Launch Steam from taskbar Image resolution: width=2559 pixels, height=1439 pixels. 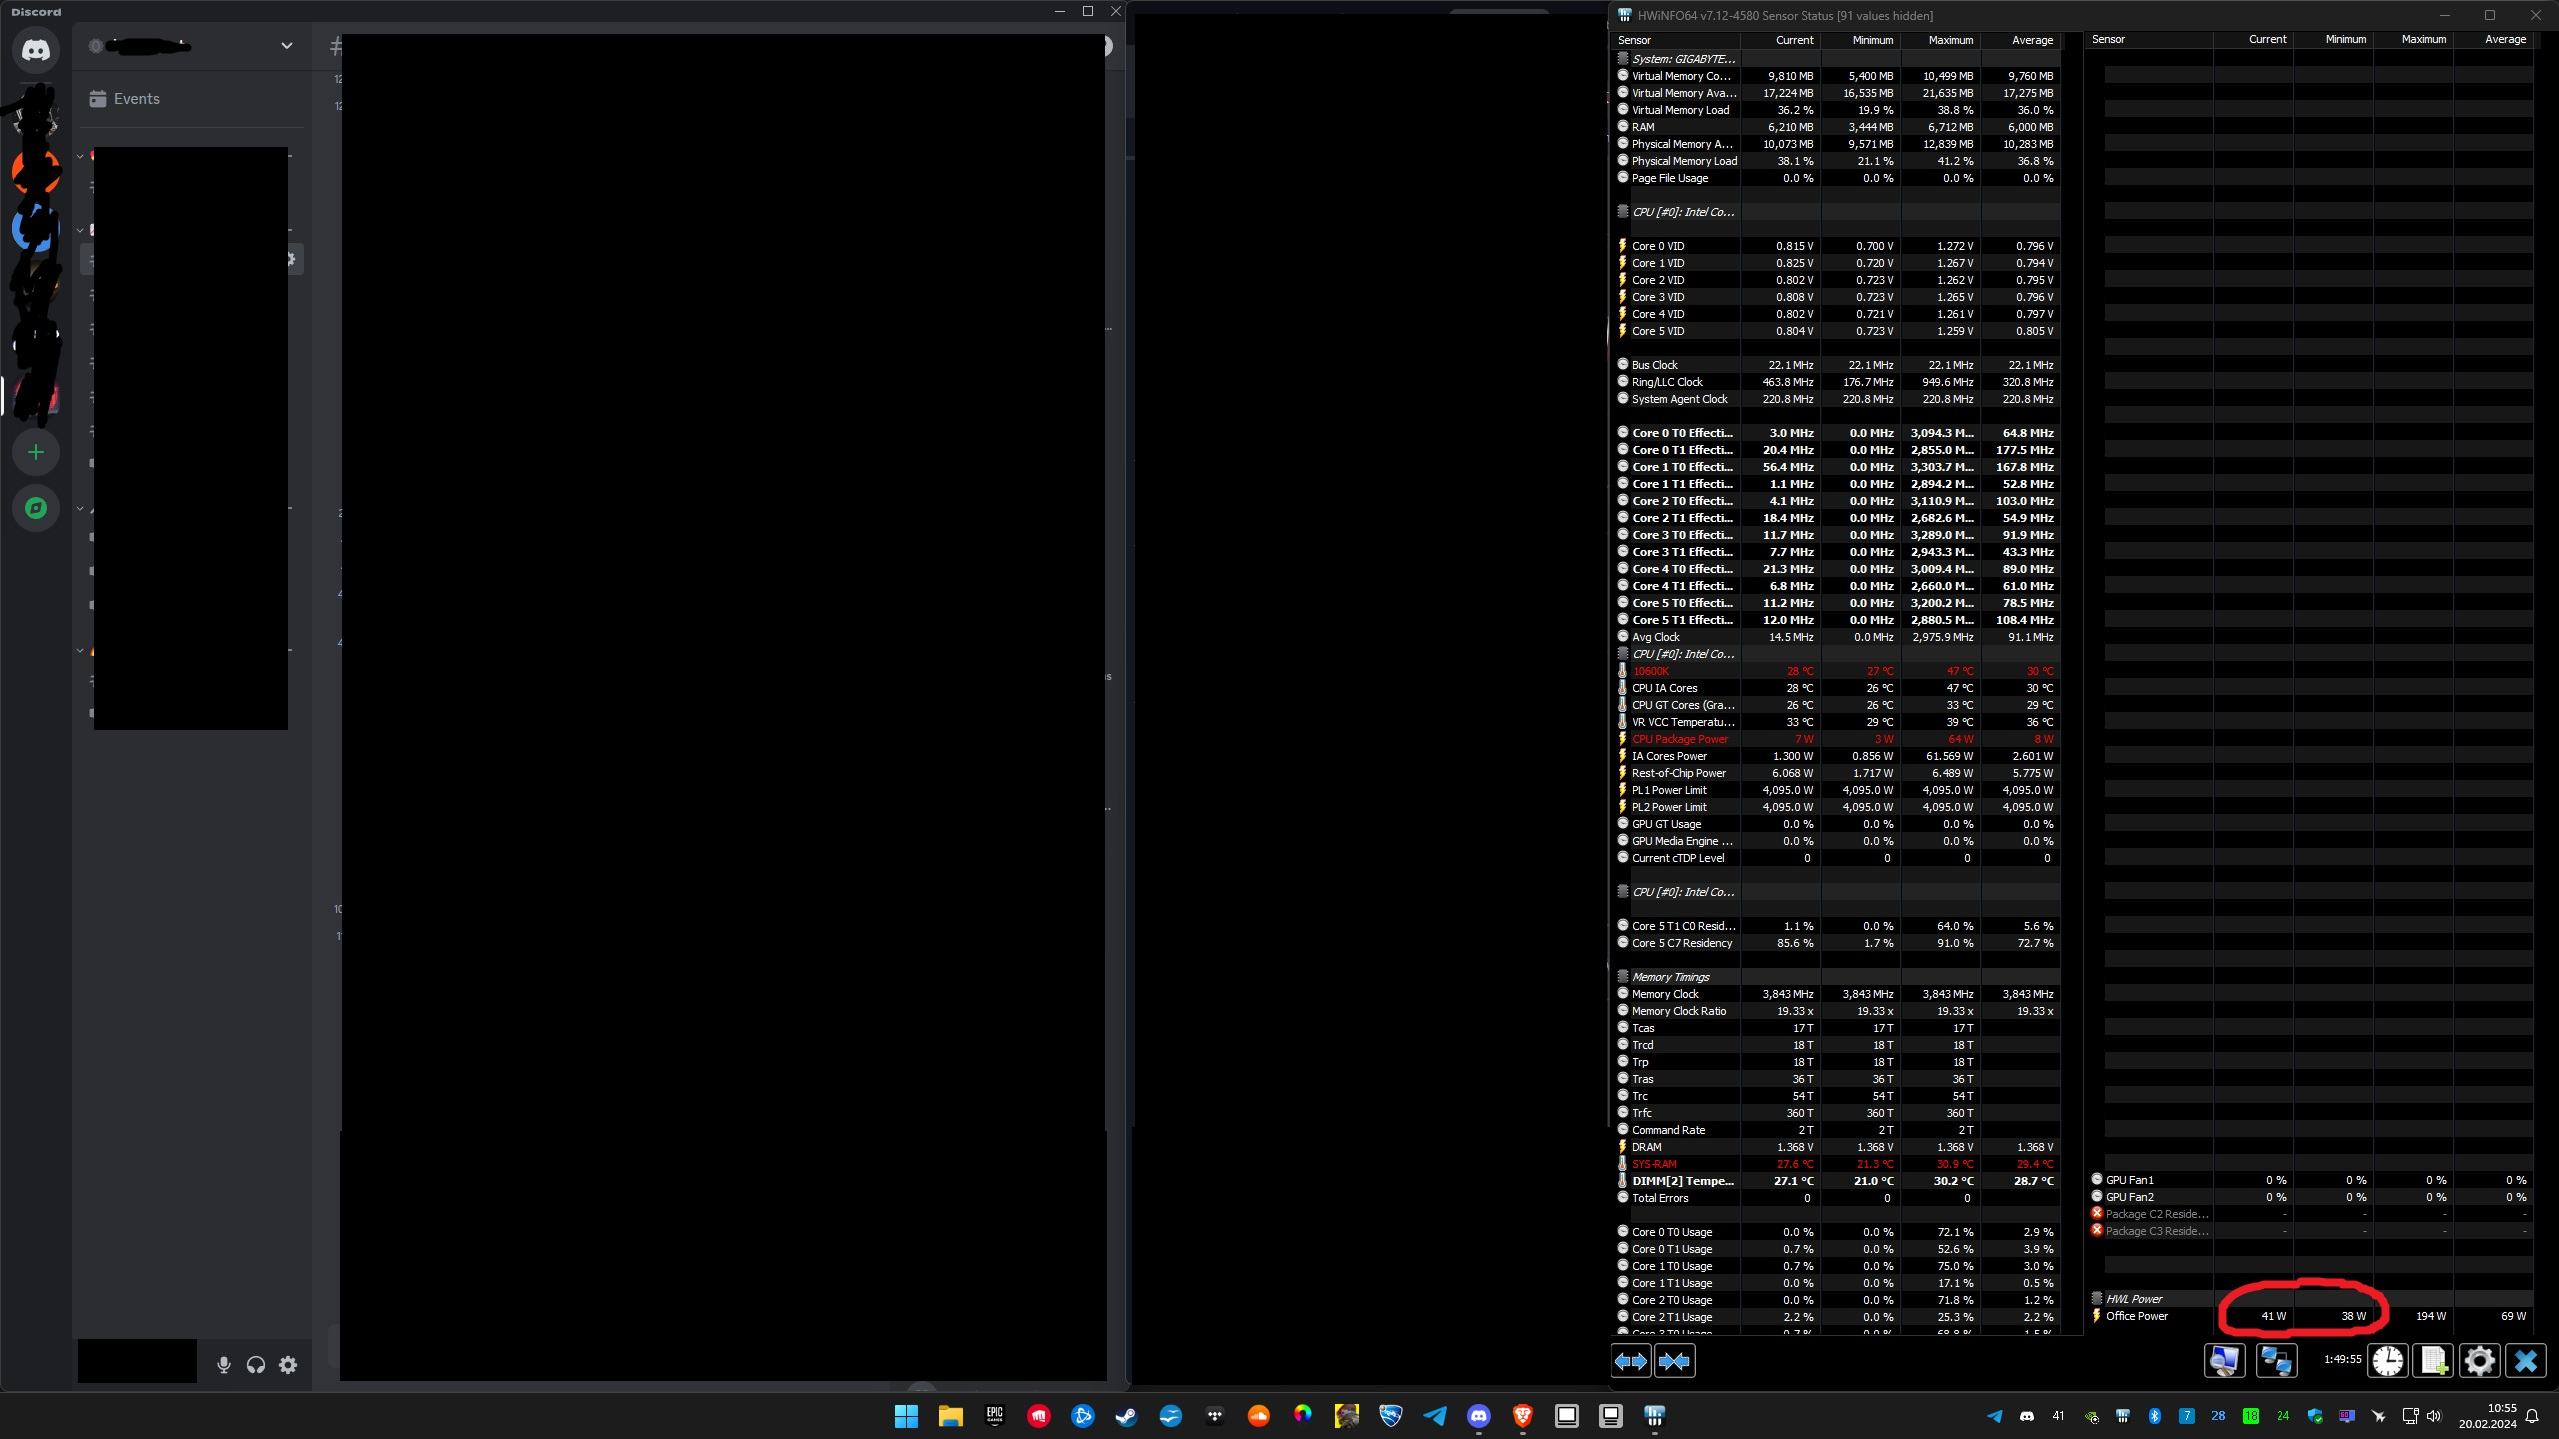click(1126, 1416)
